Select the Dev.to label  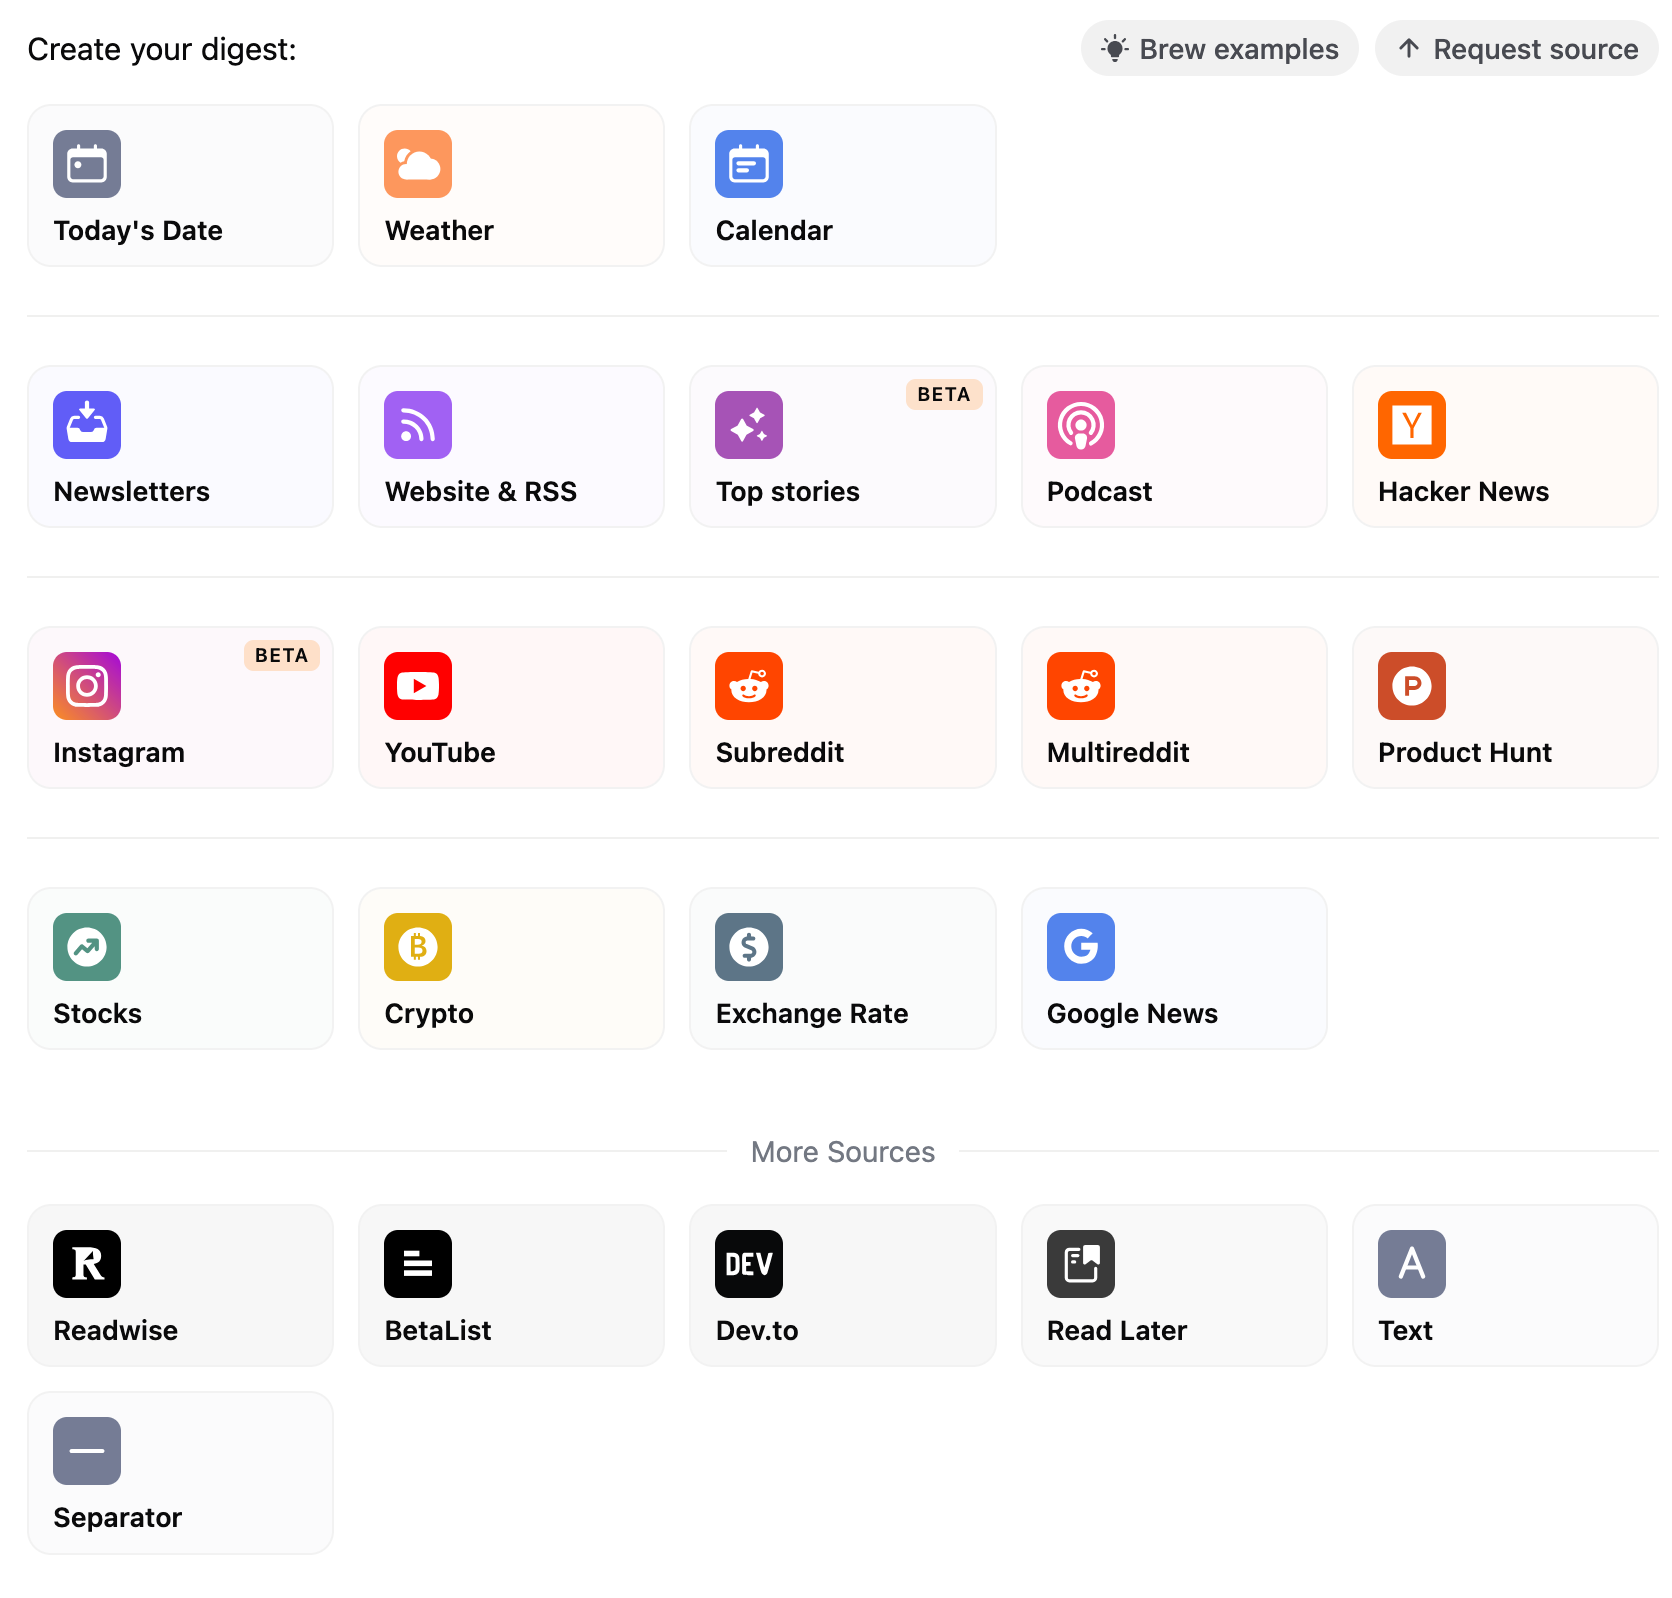pyautogui.click(x=757, y=1331)
